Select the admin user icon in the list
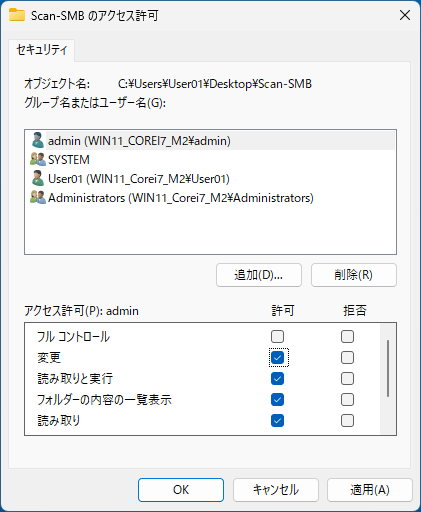The height and width of the screenshot is (512, 421). coord(38,141)
